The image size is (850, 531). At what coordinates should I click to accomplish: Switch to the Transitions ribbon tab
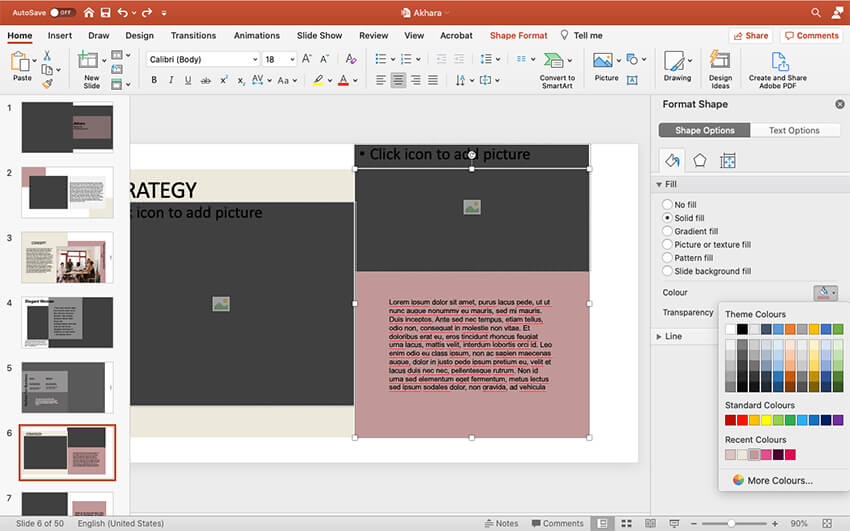pos(193,36)
